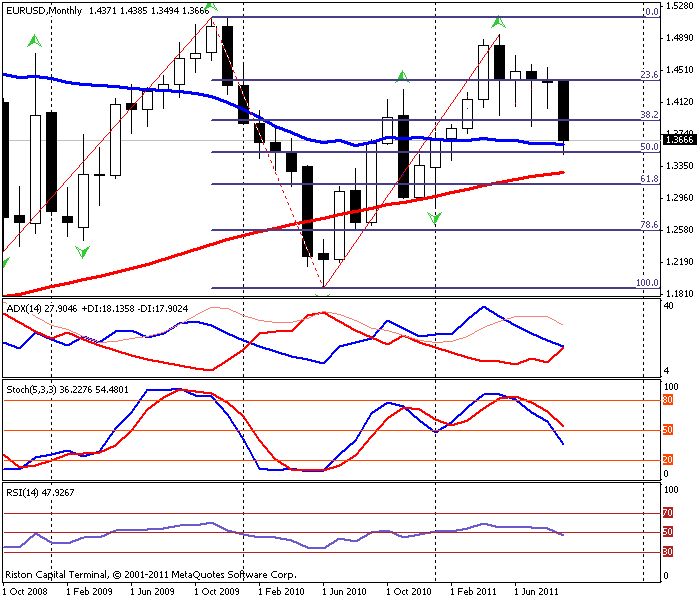Click the 1.3350 price scale value

[x=679, y=166]
